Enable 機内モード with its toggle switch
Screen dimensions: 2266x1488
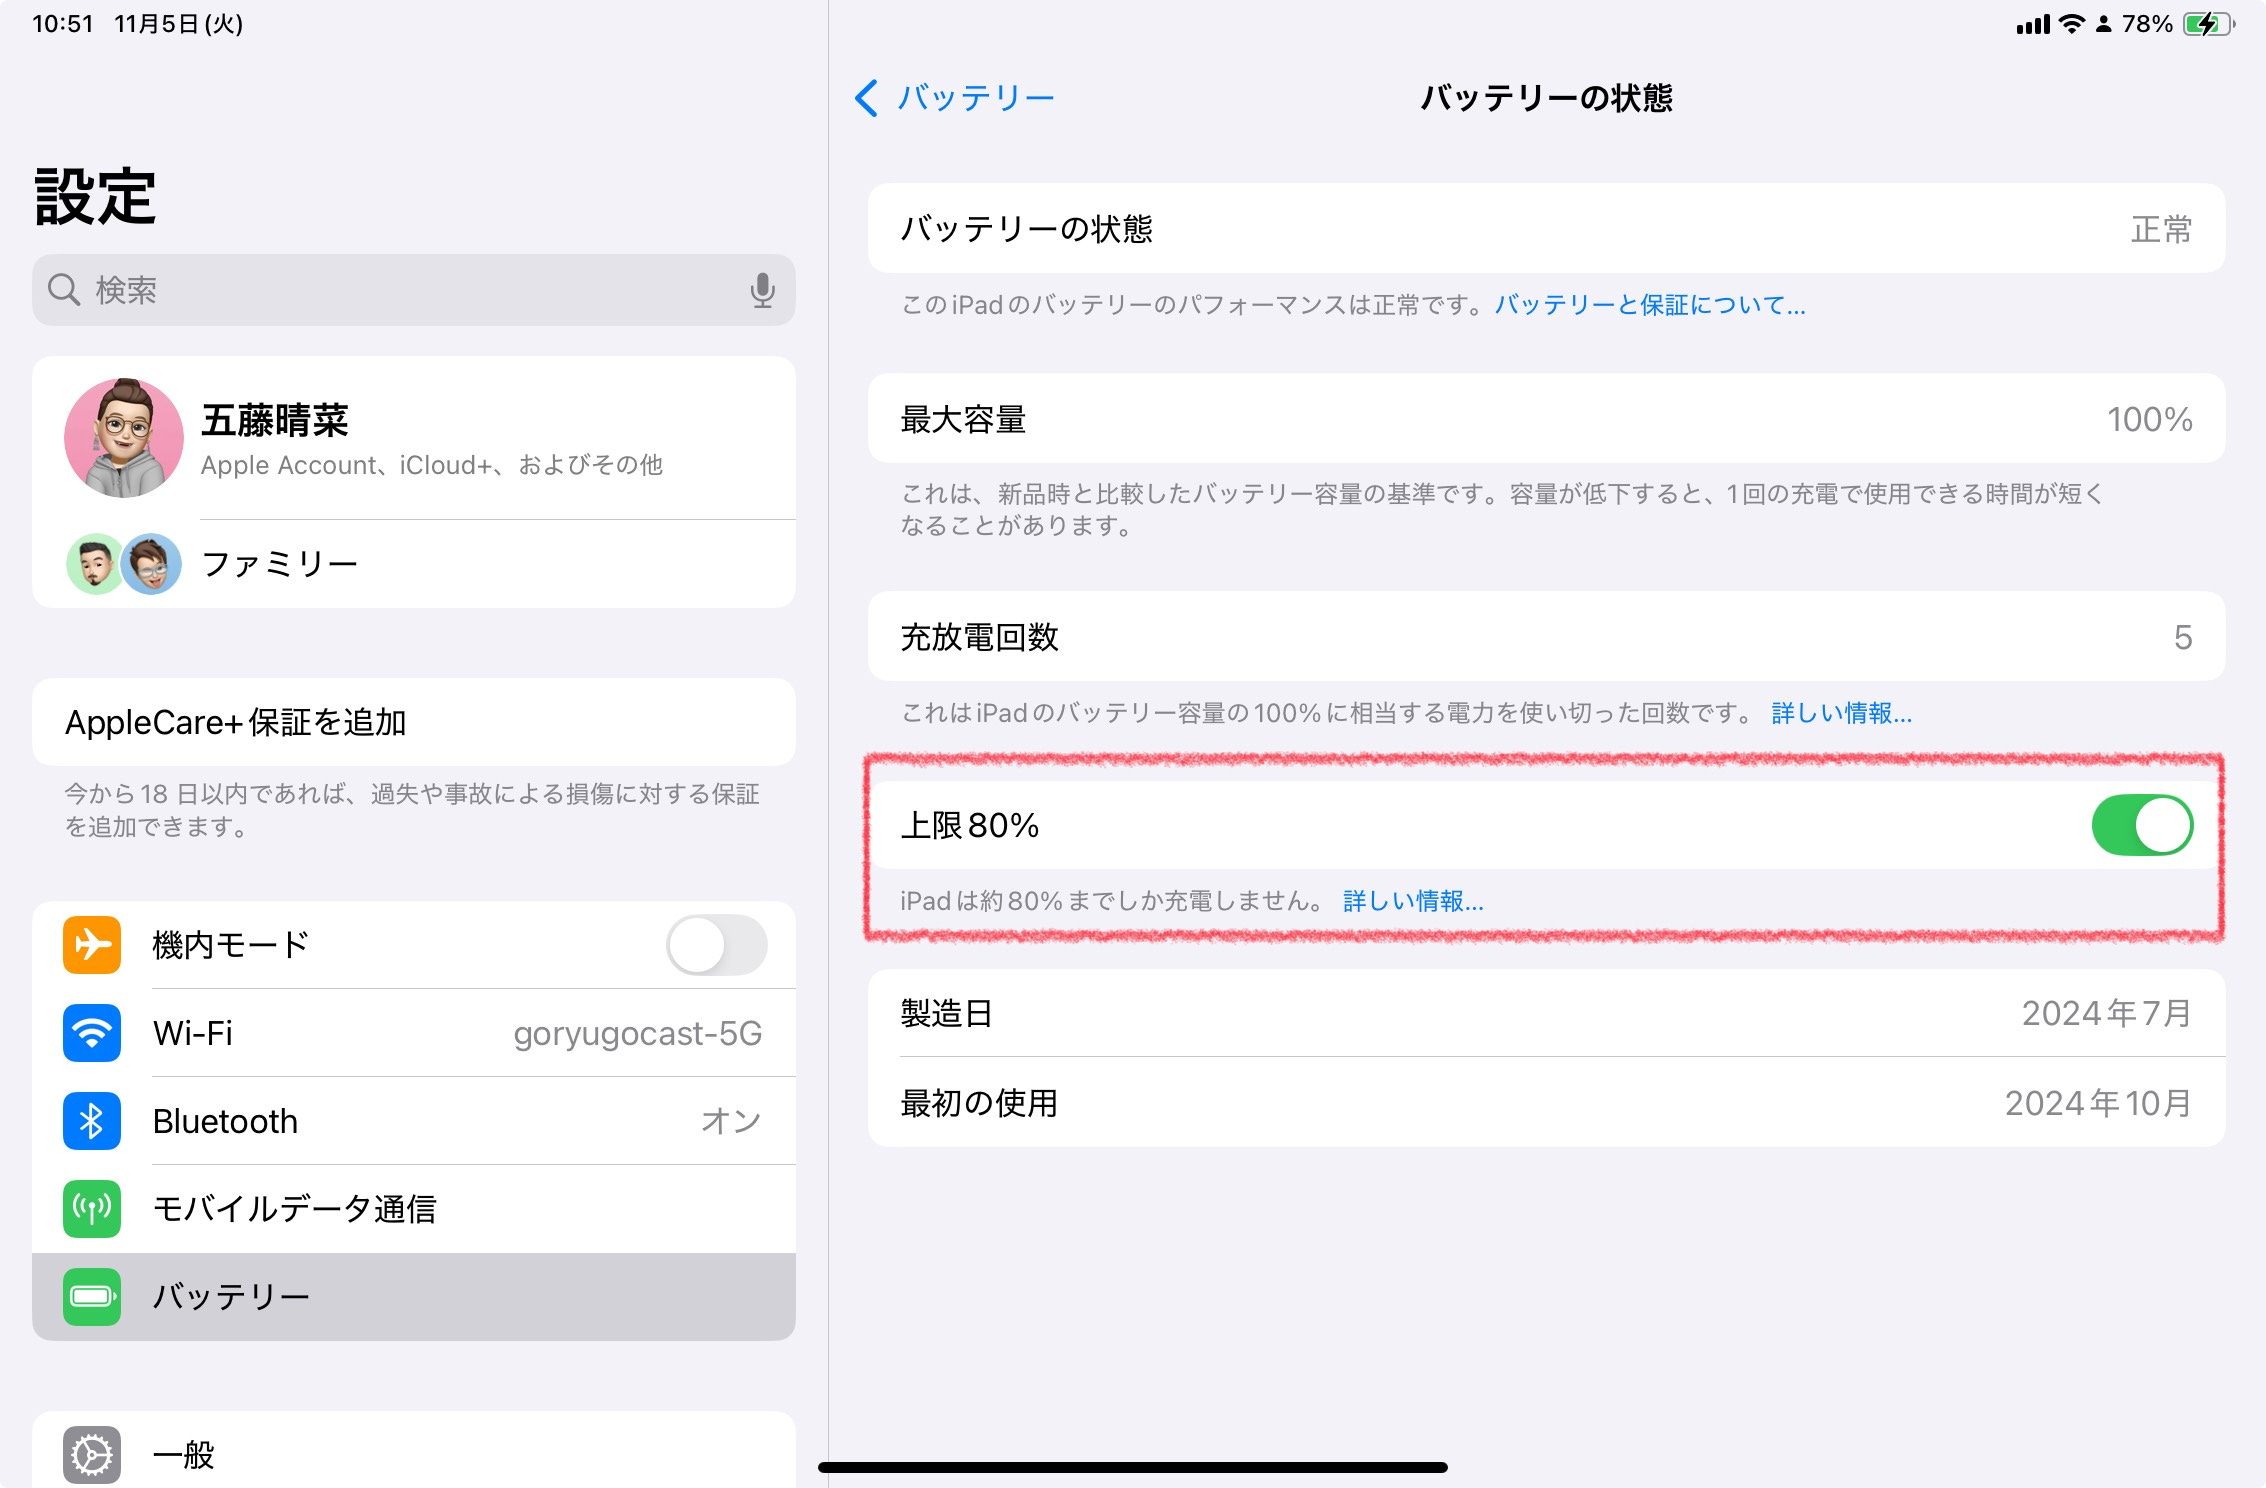coord(713,945)
